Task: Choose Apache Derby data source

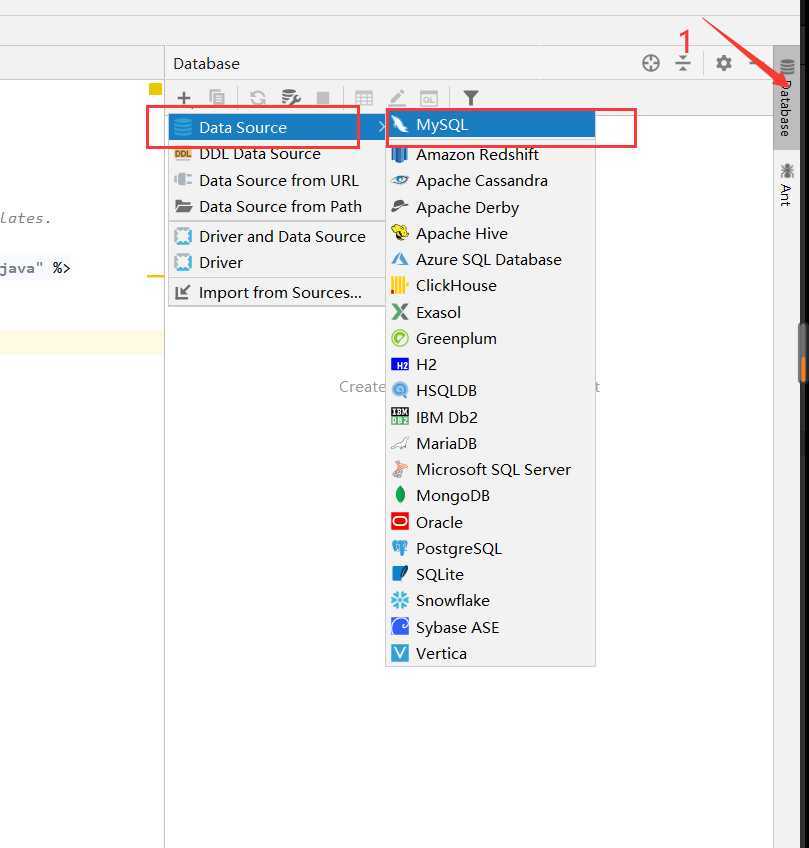Action: point(490,207)
